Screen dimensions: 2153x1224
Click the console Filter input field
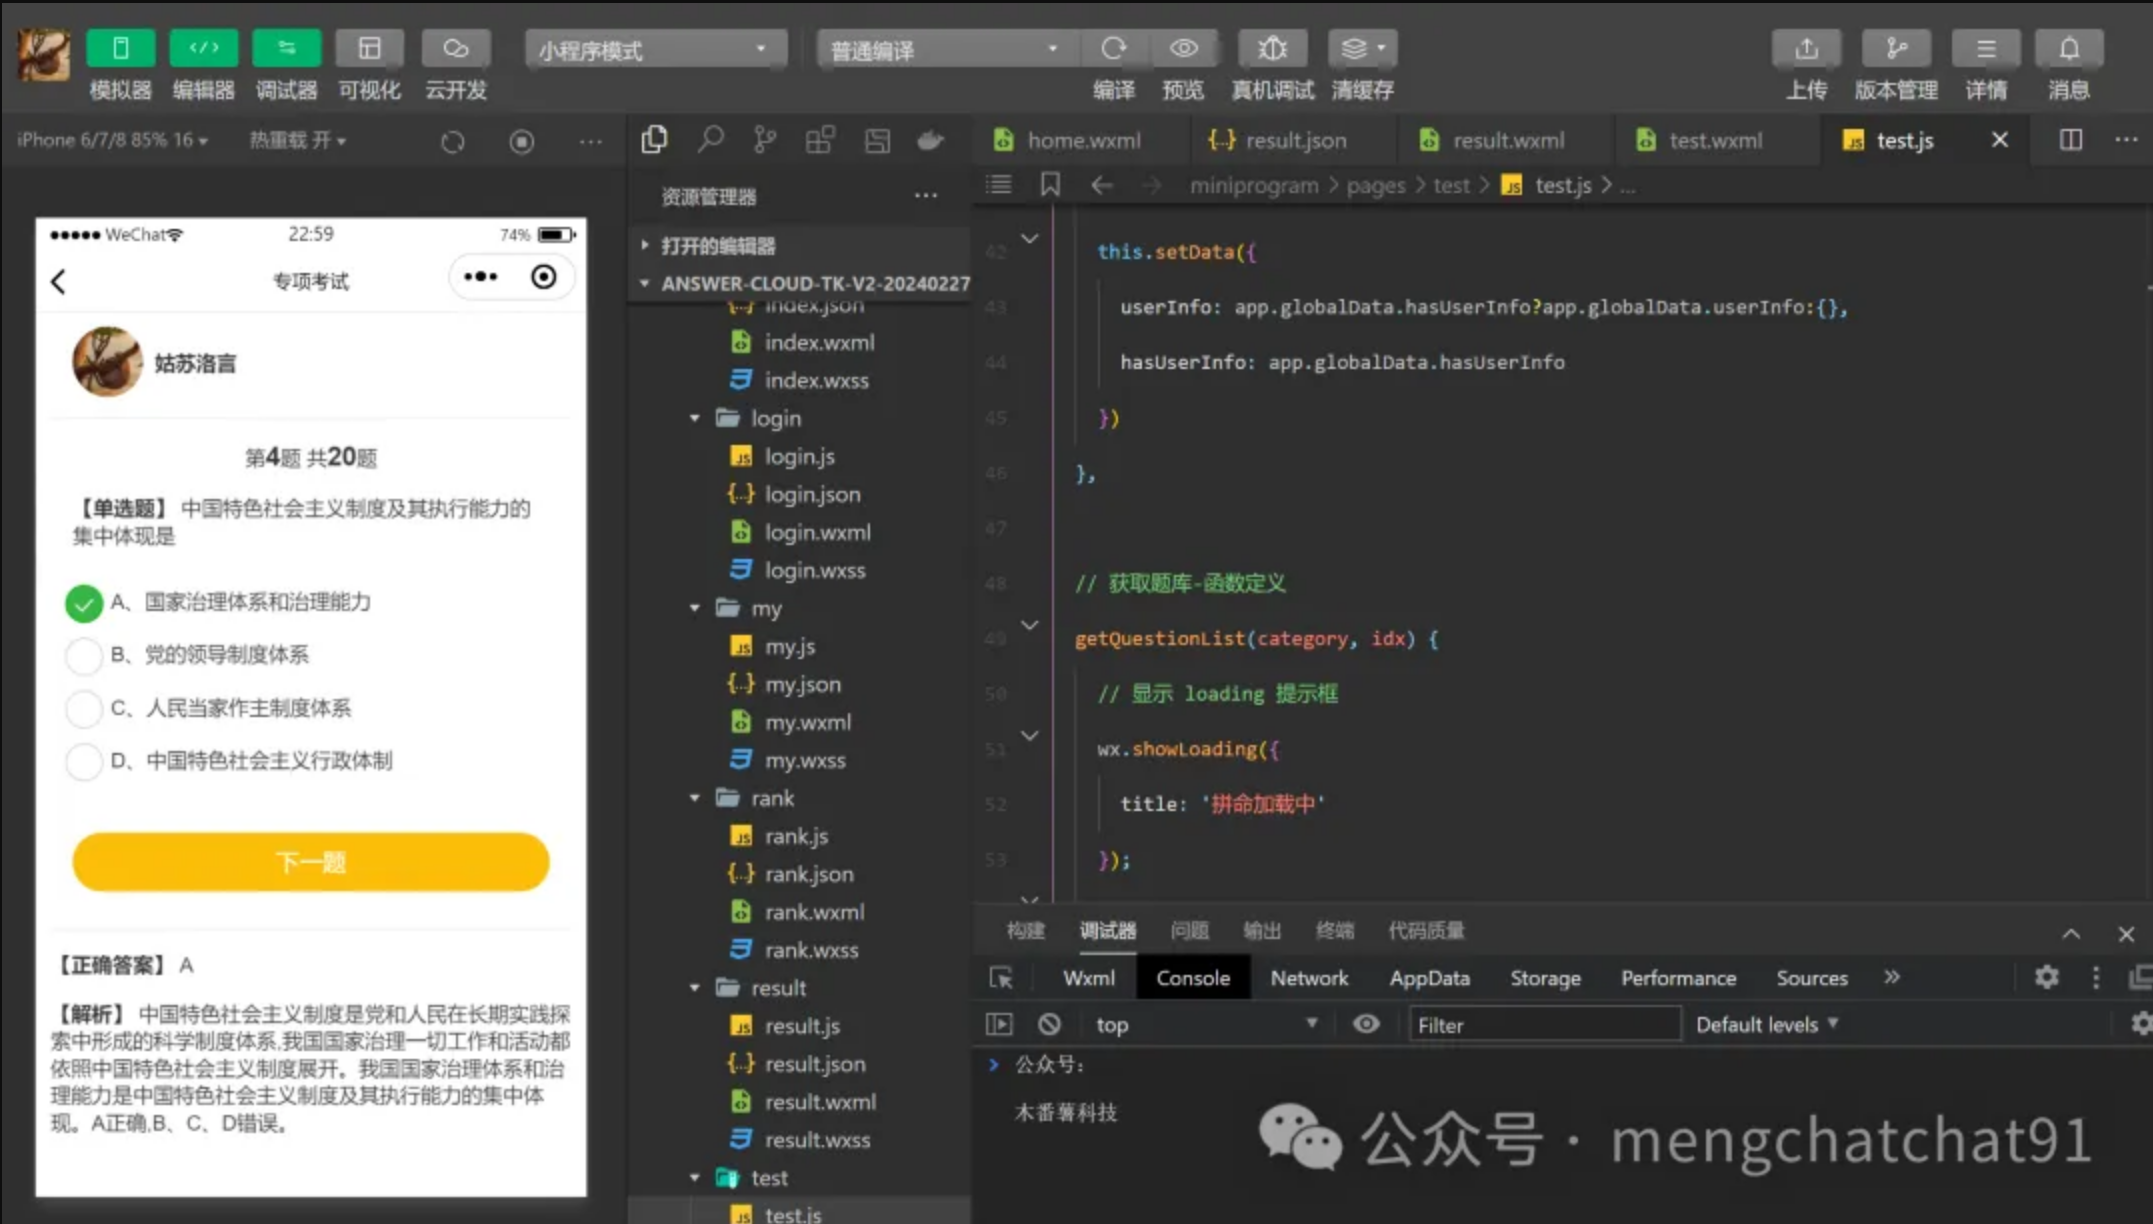point(1543,1024)
